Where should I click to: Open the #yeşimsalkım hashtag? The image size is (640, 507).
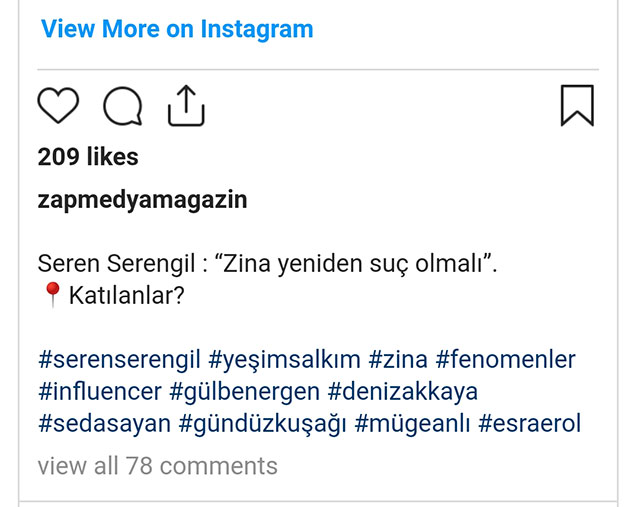click(x=284, y=359)
